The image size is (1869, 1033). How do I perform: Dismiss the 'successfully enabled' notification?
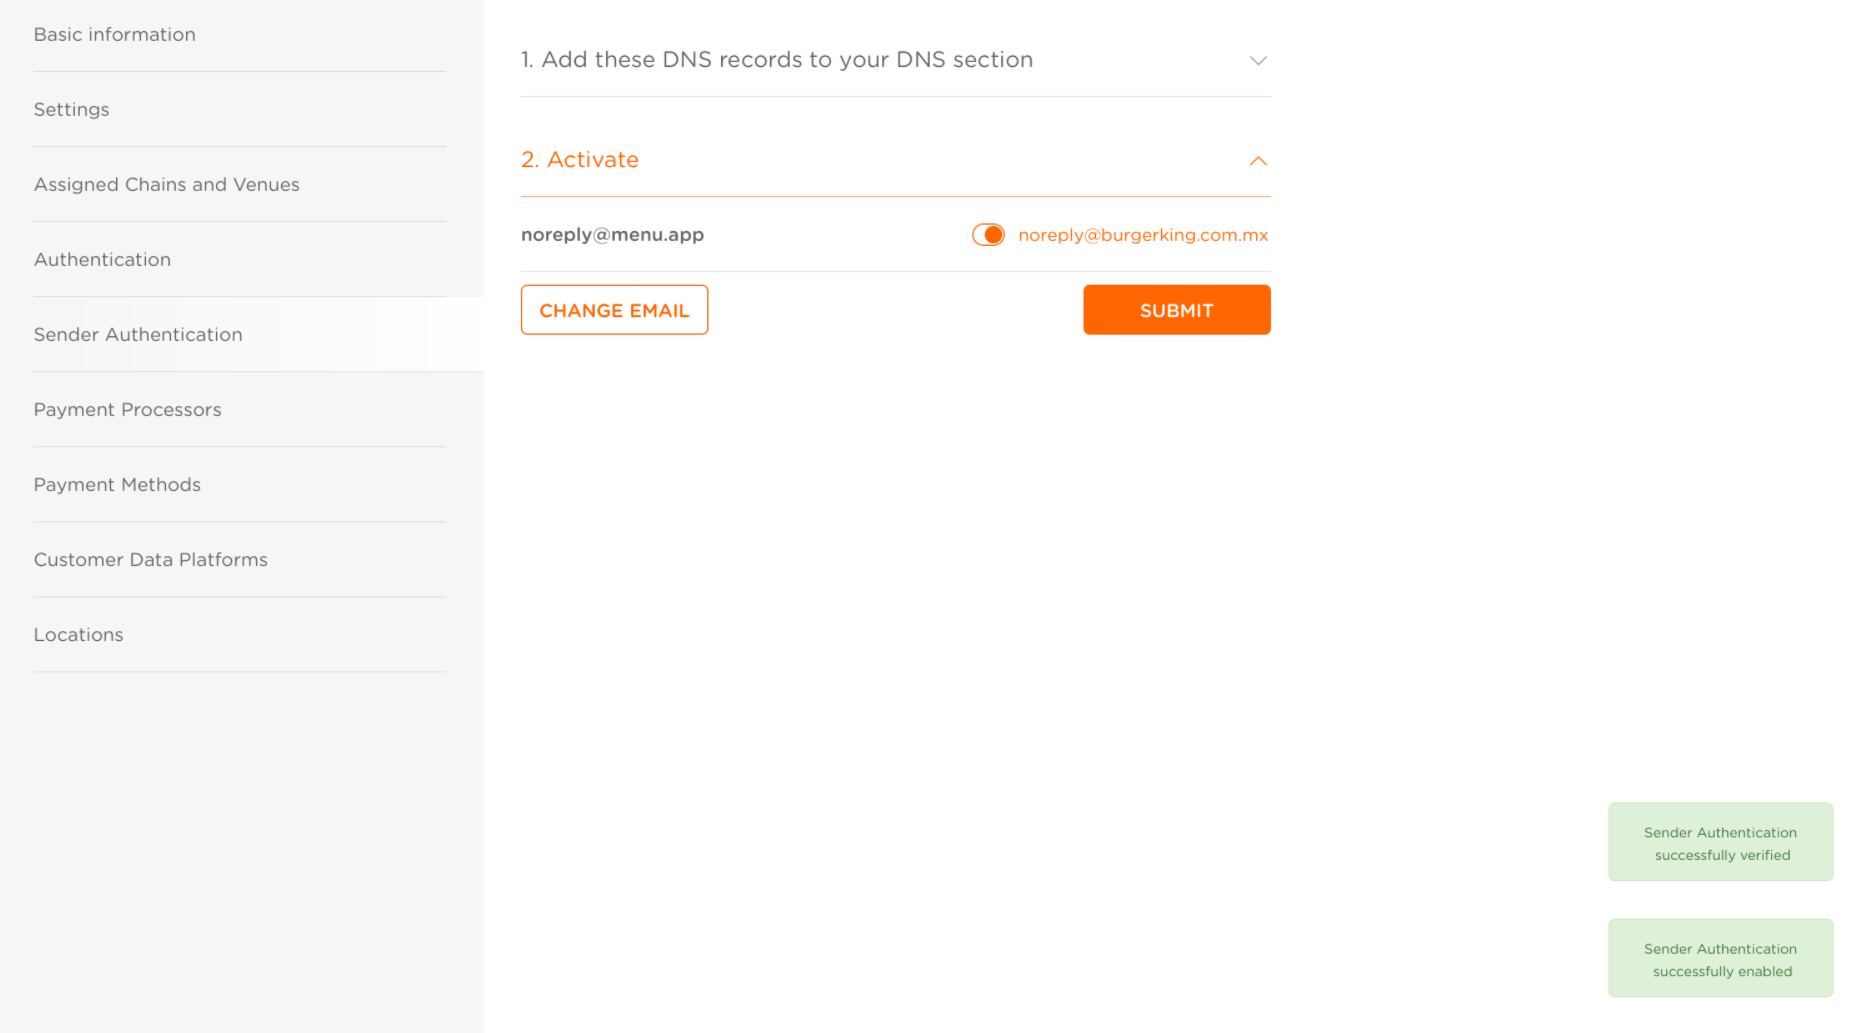pos(1720,958)
